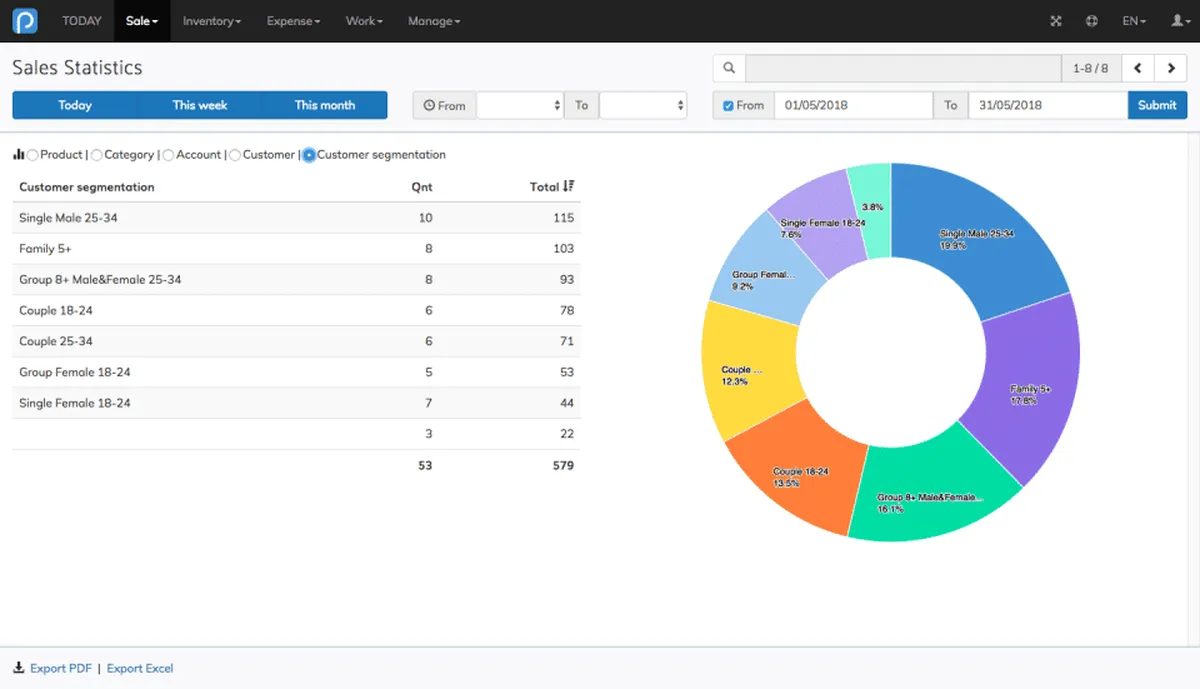Select the Product radio button
Screen dimensions: 1200x689
[33, 155]
